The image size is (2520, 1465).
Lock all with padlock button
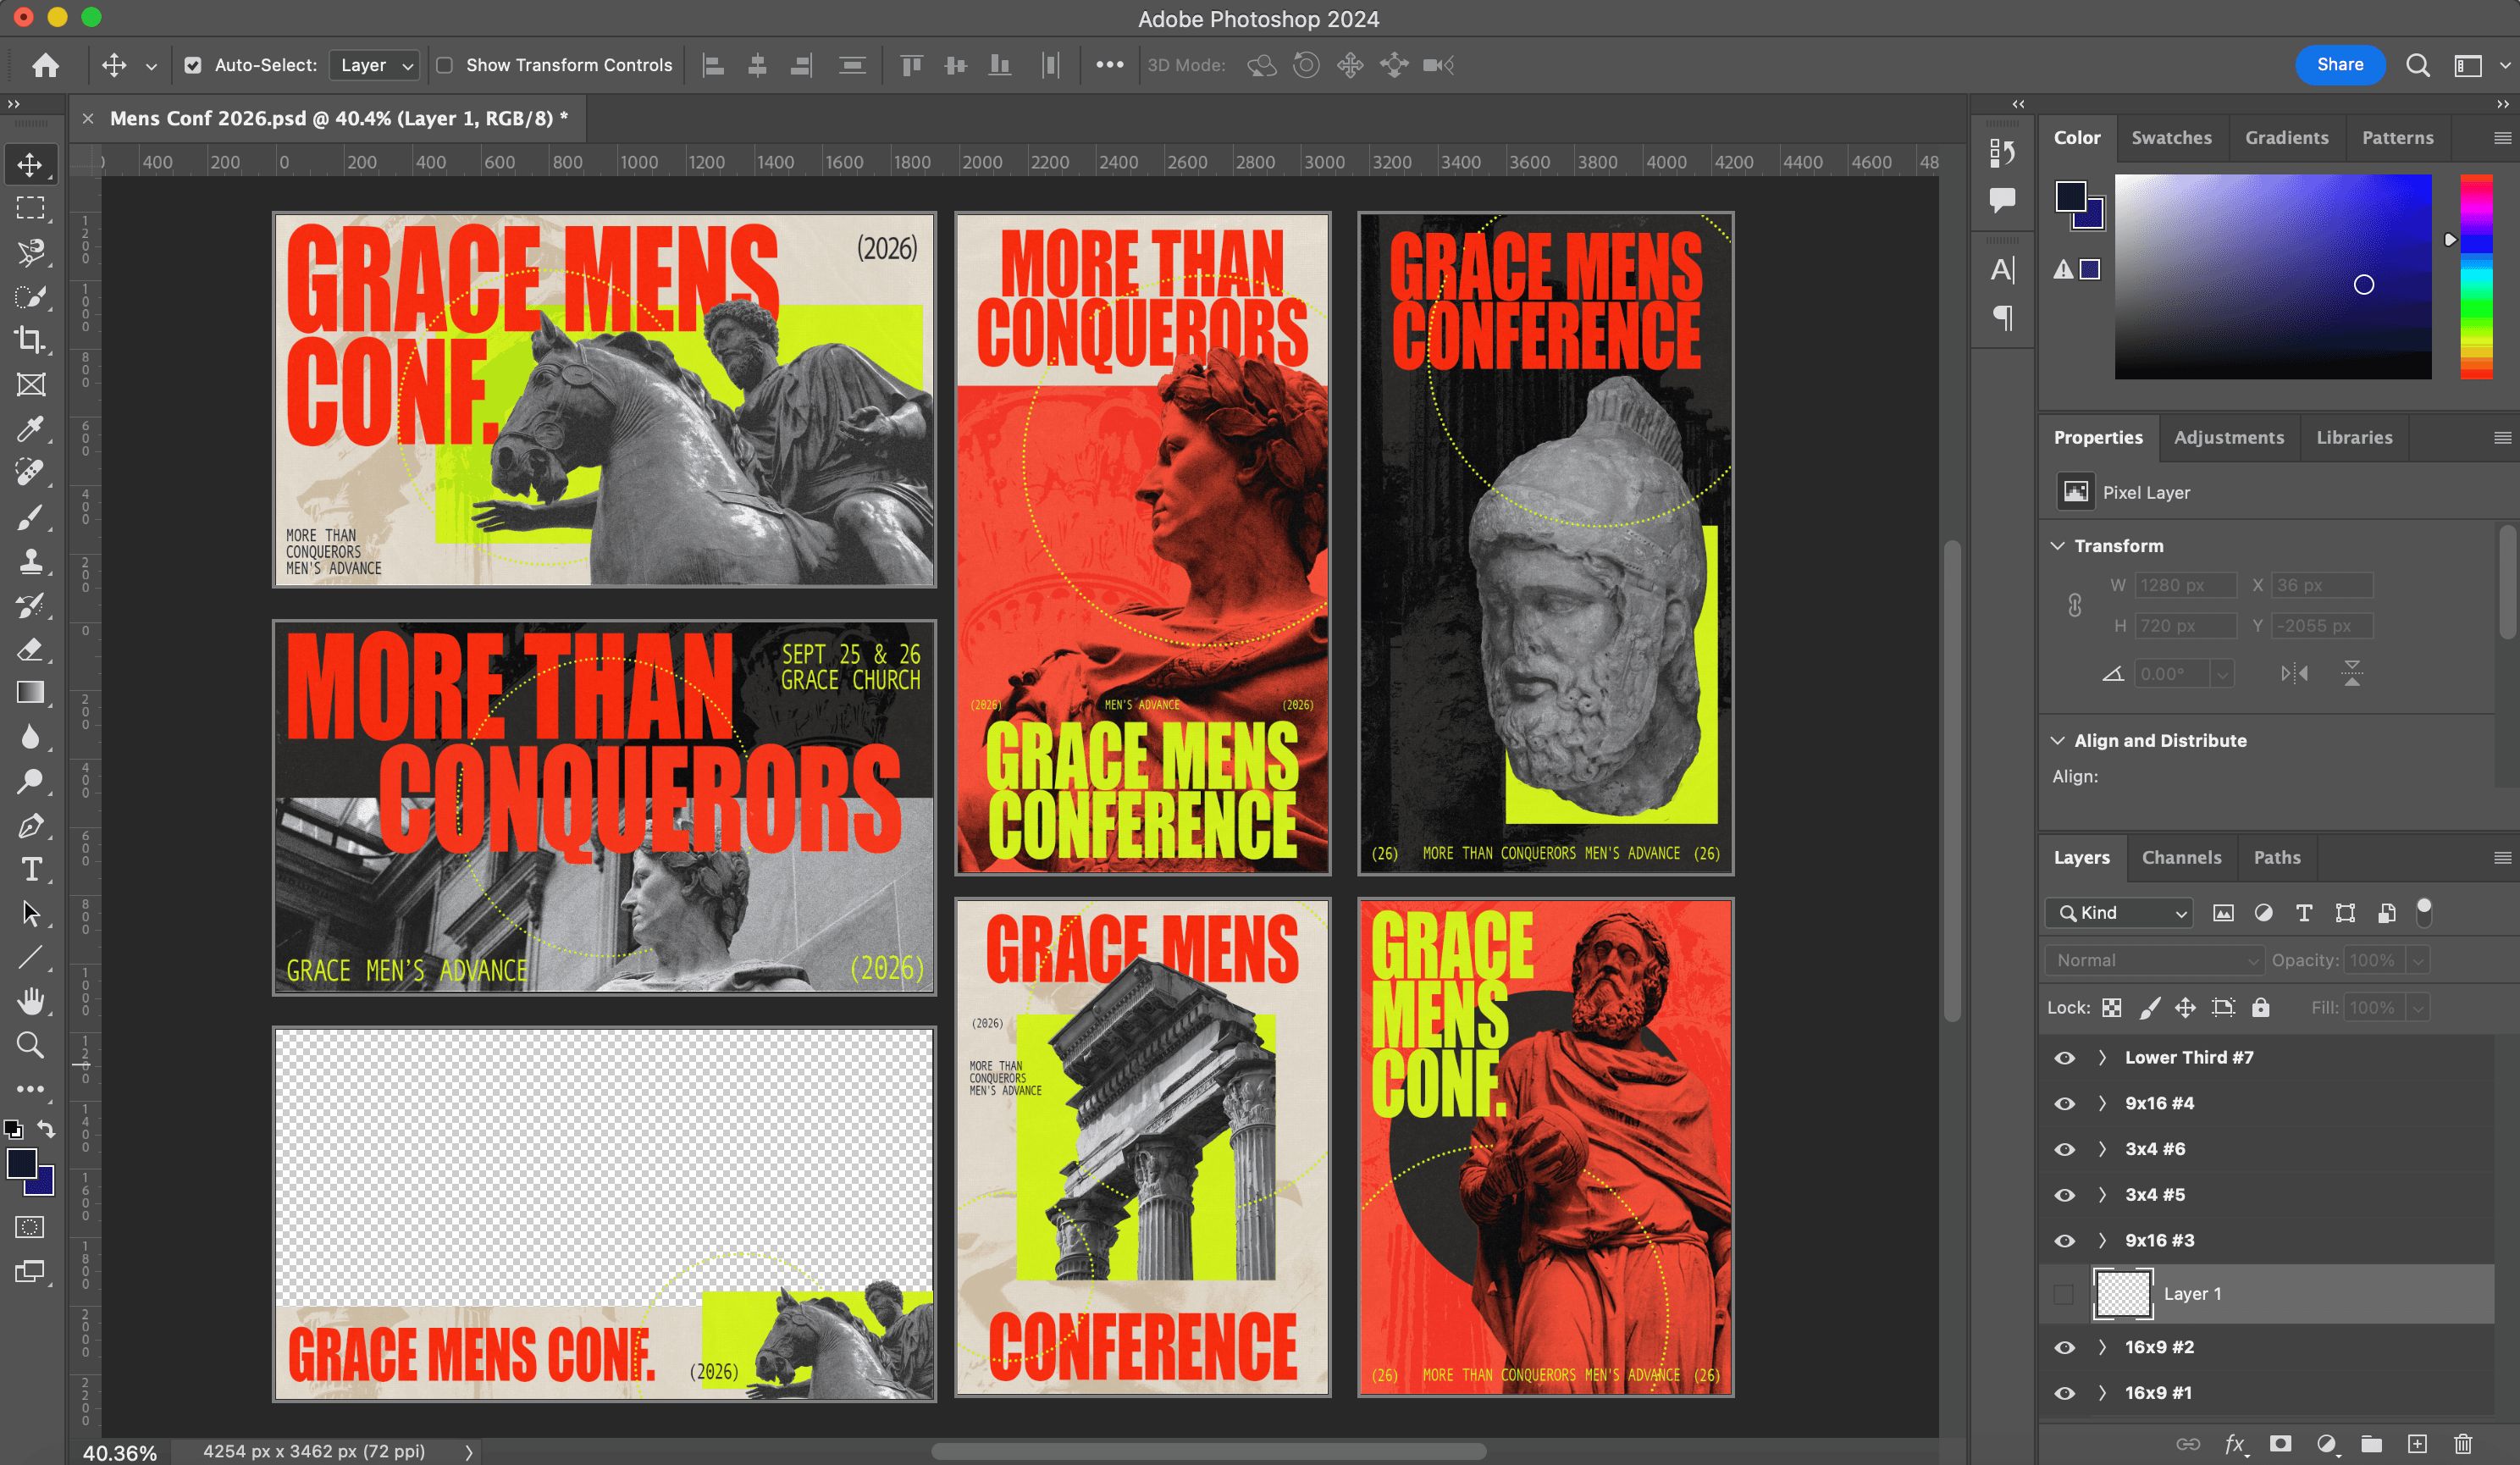point(2260,1008)
